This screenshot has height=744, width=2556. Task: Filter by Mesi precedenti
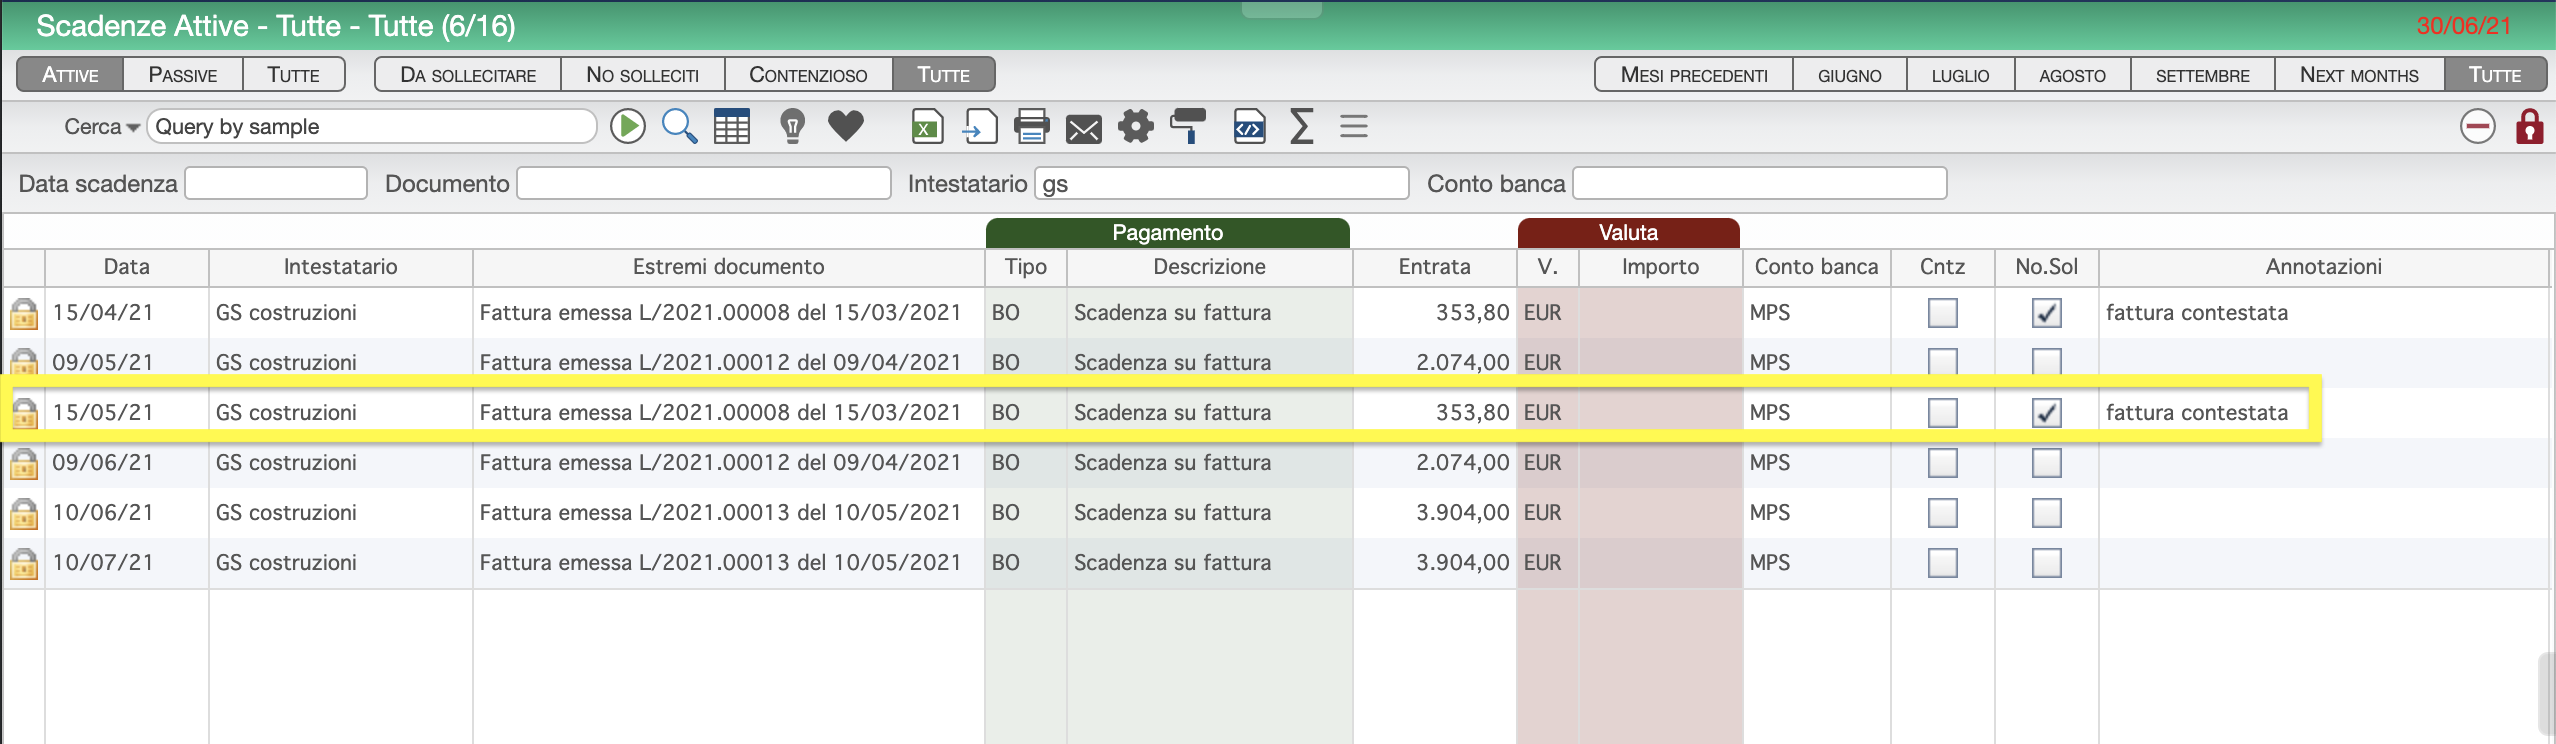1694,75
